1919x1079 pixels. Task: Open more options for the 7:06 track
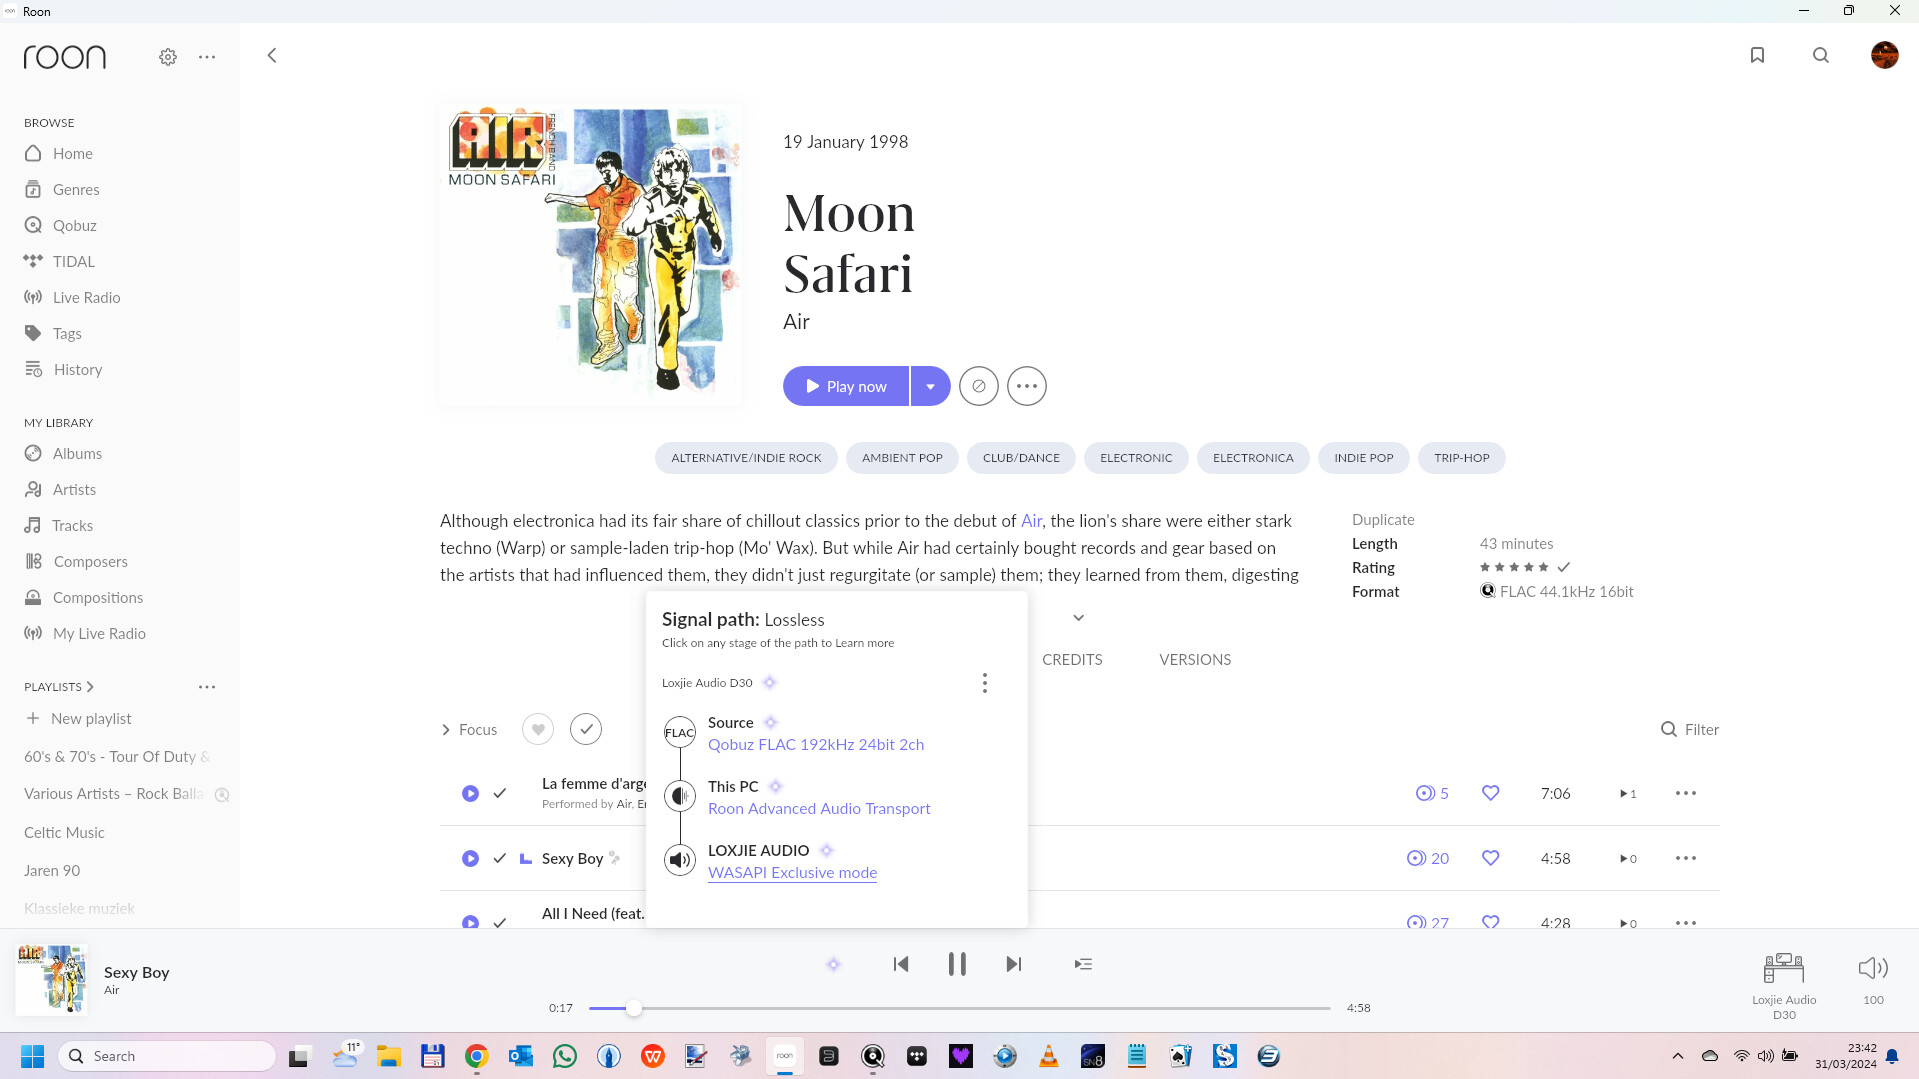click(1686, 794)
